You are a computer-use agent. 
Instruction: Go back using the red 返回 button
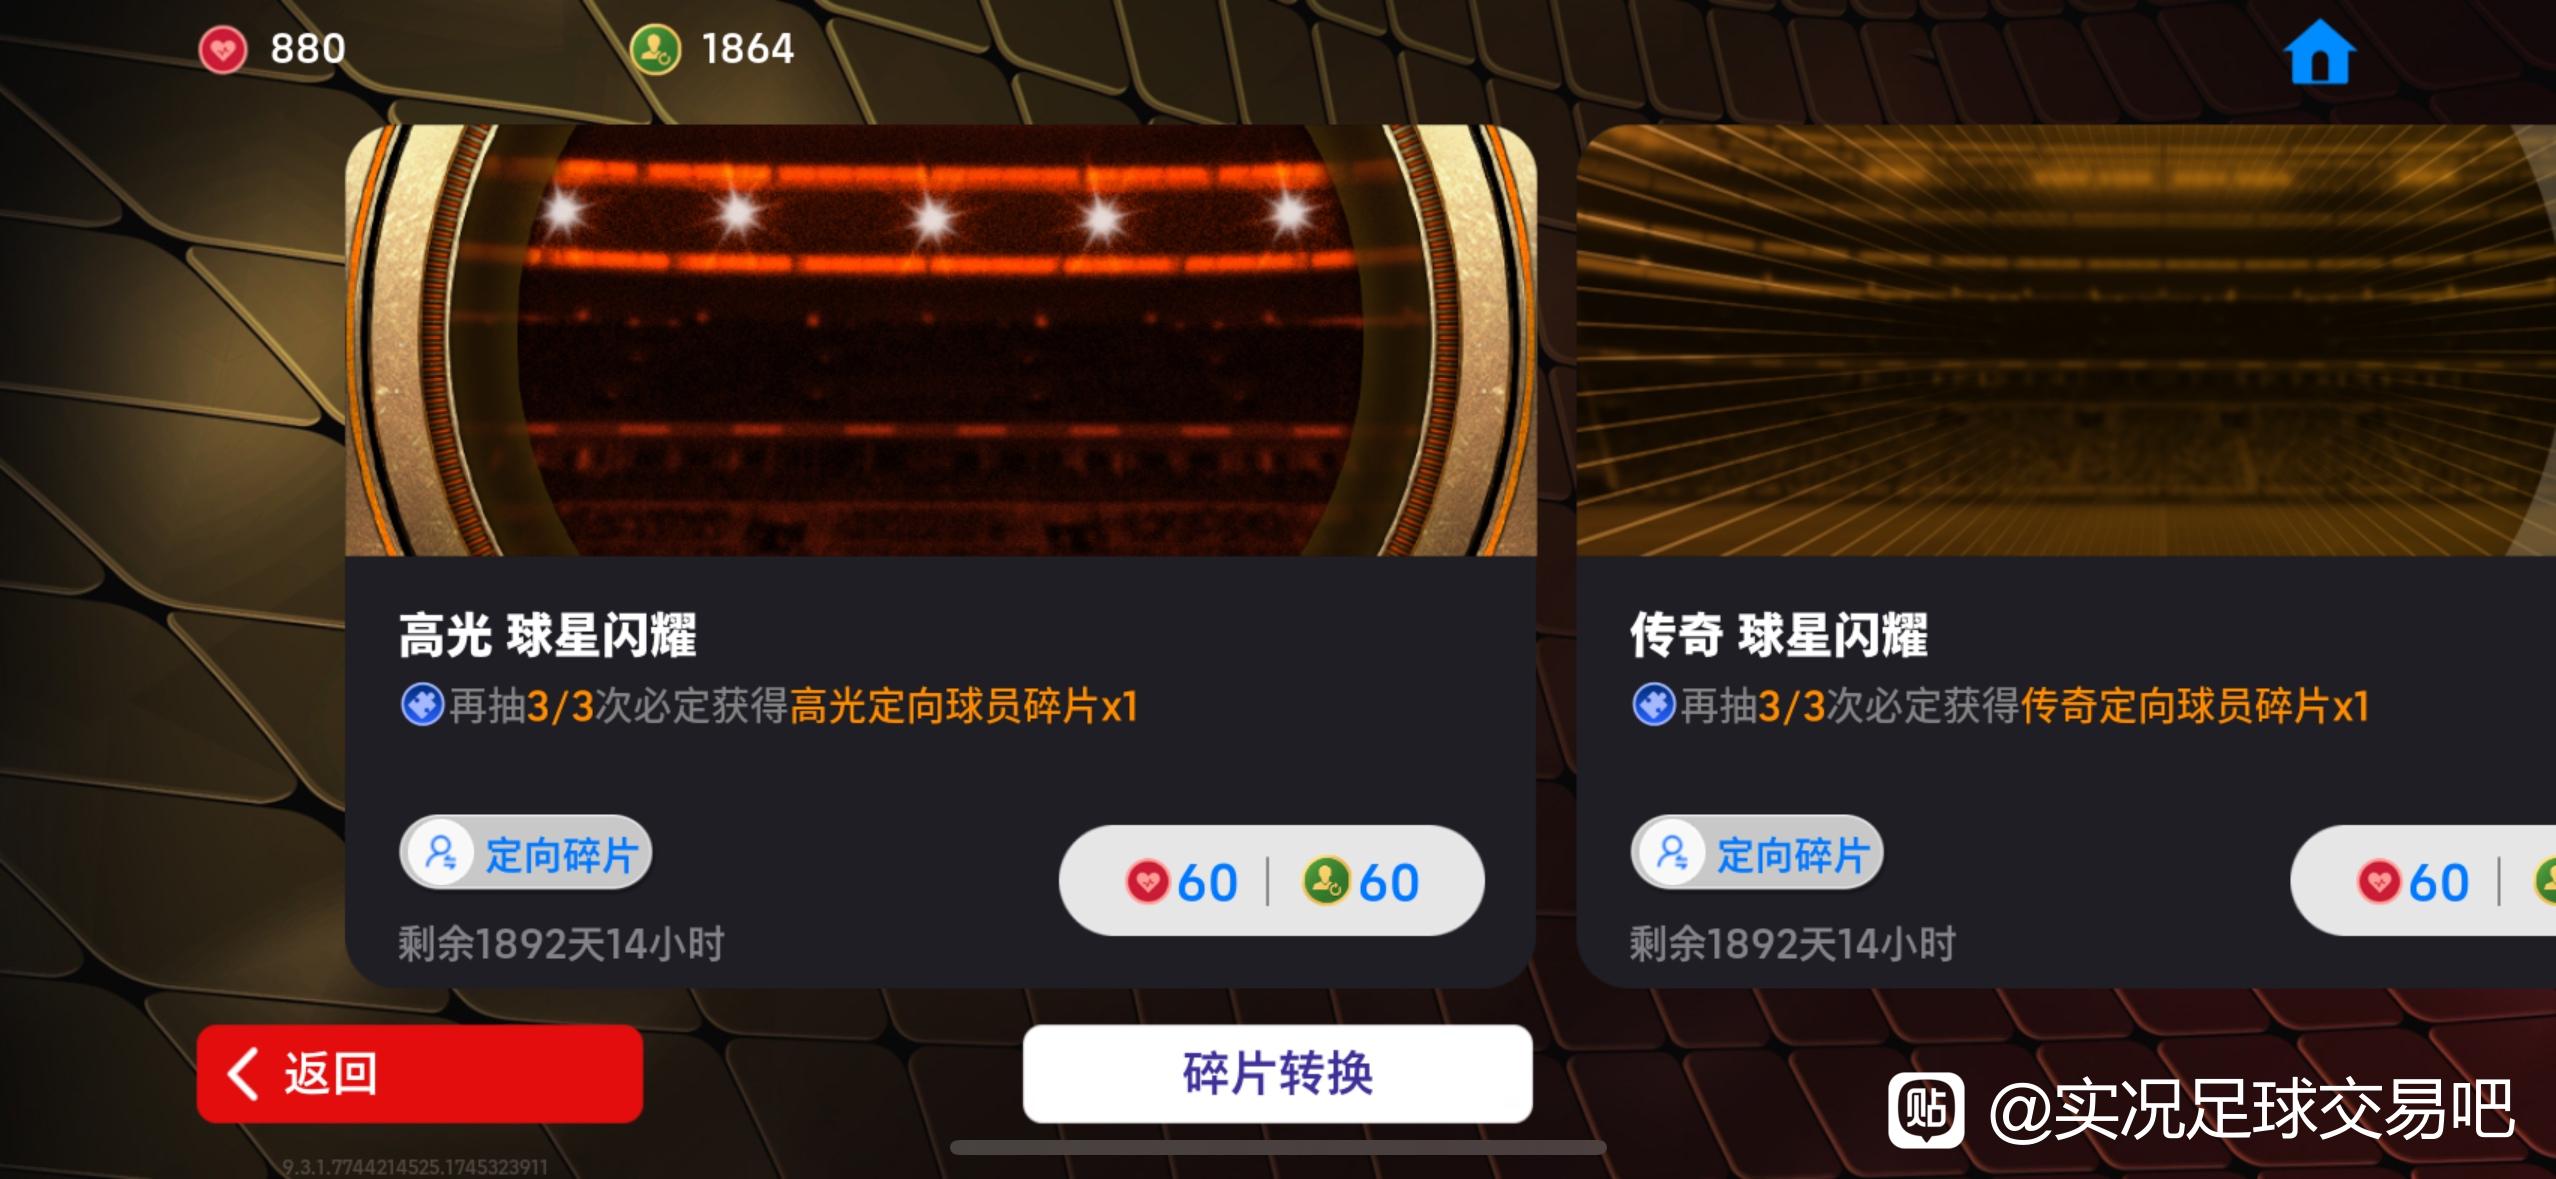420,1074
